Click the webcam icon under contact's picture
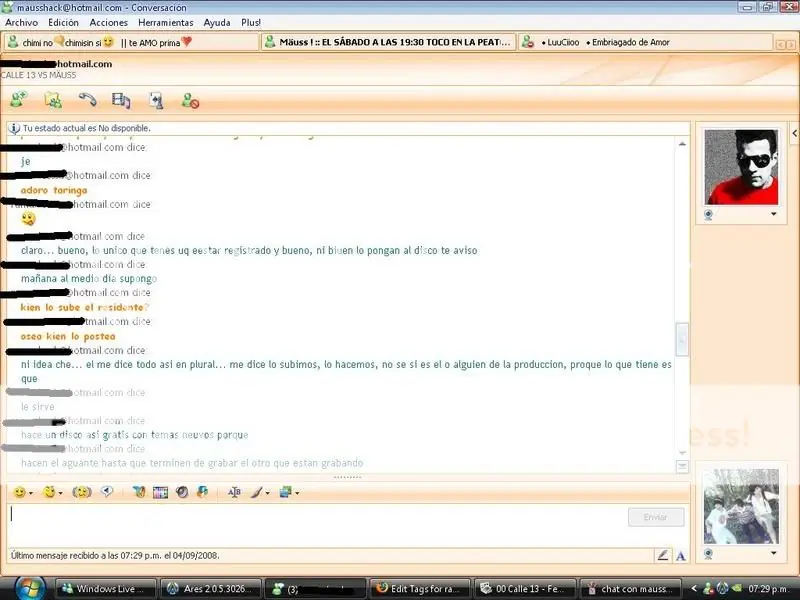 [708, 215]
